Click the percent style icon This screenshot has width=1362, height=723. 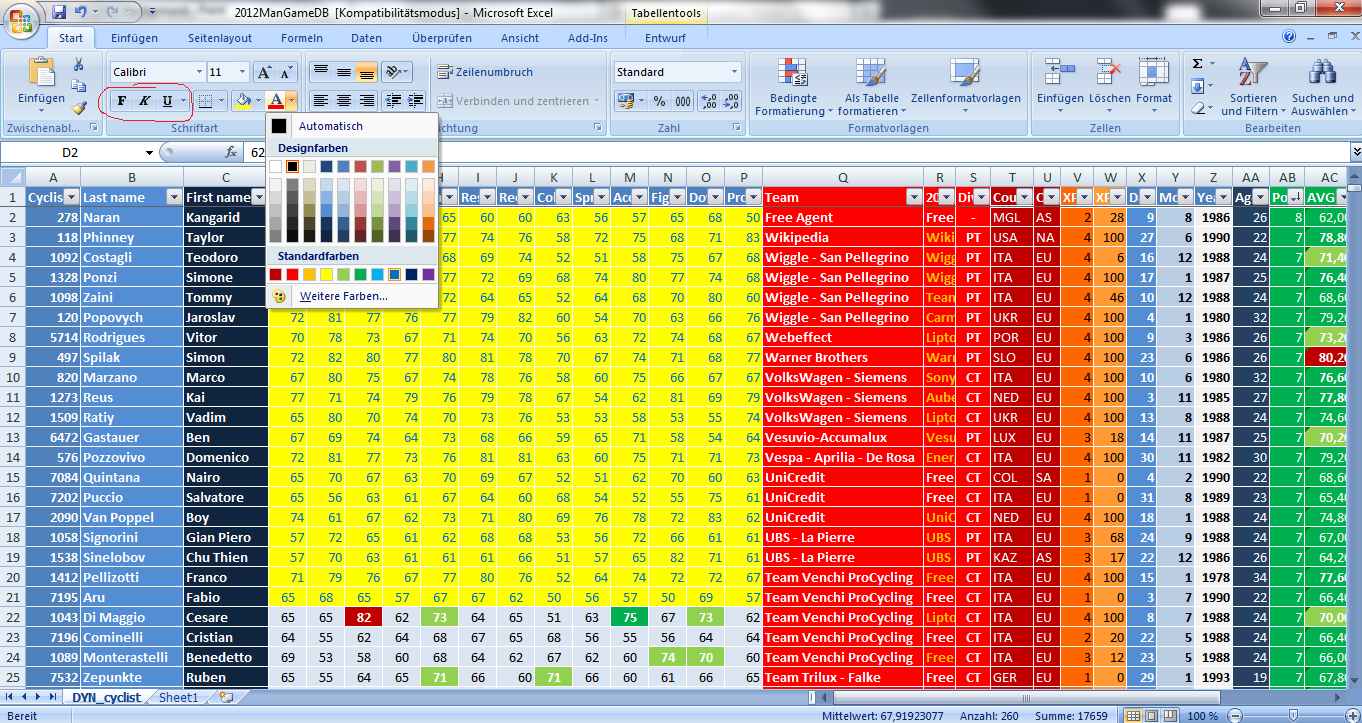[x=659, y=101]
